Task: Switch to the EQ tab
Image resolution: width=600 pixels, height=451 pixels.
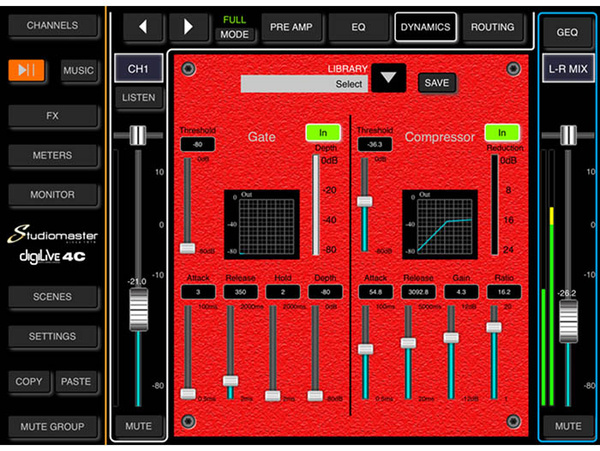Action: pyautogui.click(x=358, y=27)
